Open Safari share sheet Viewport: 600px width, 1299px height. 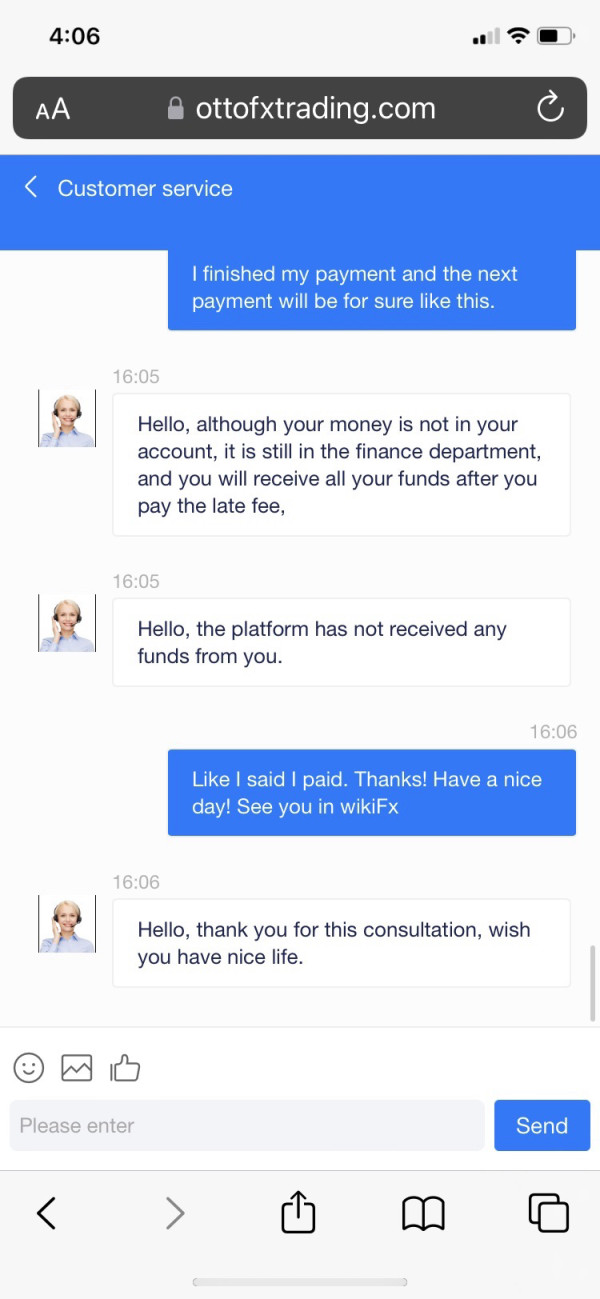pos(298,1213)
